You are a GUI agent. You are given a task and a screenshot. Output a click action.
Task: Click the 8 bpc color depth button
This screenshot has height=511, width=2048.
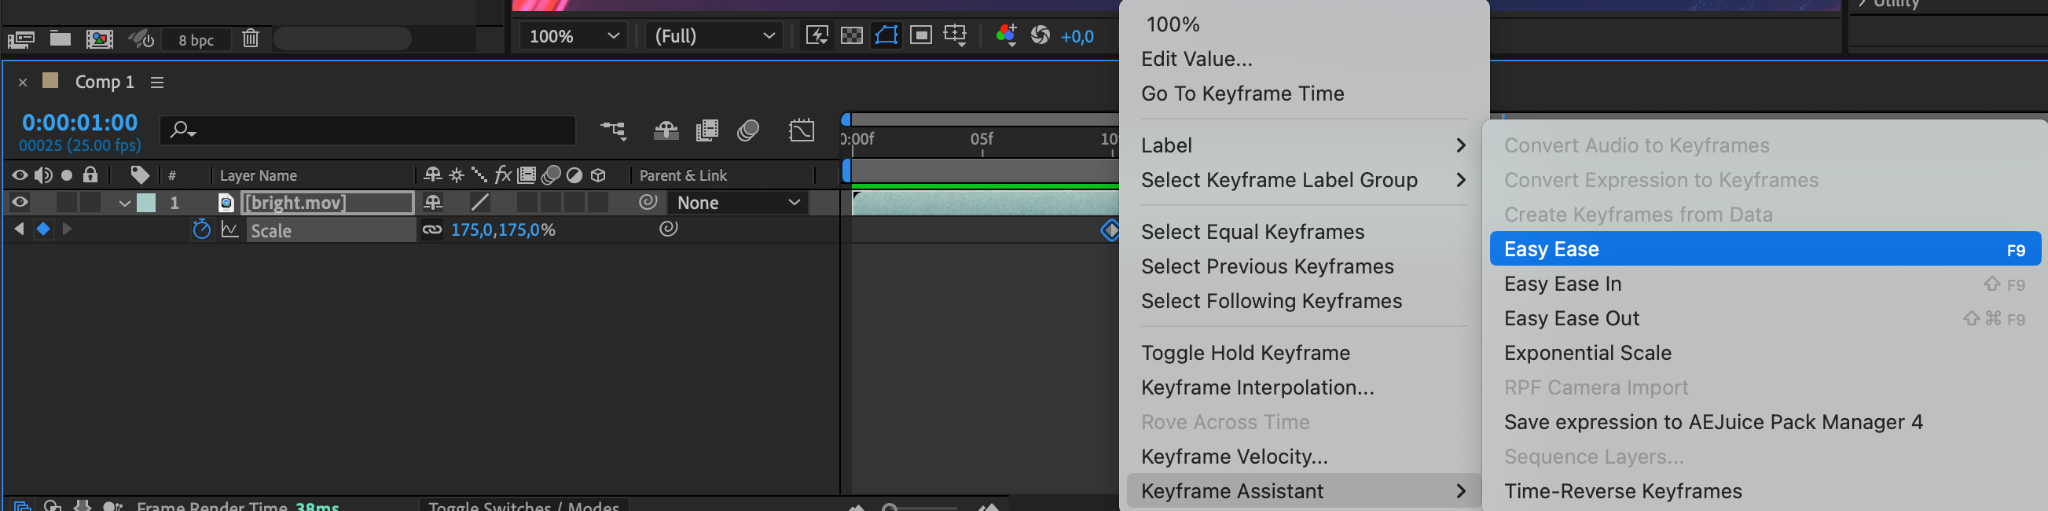point(196,40)
